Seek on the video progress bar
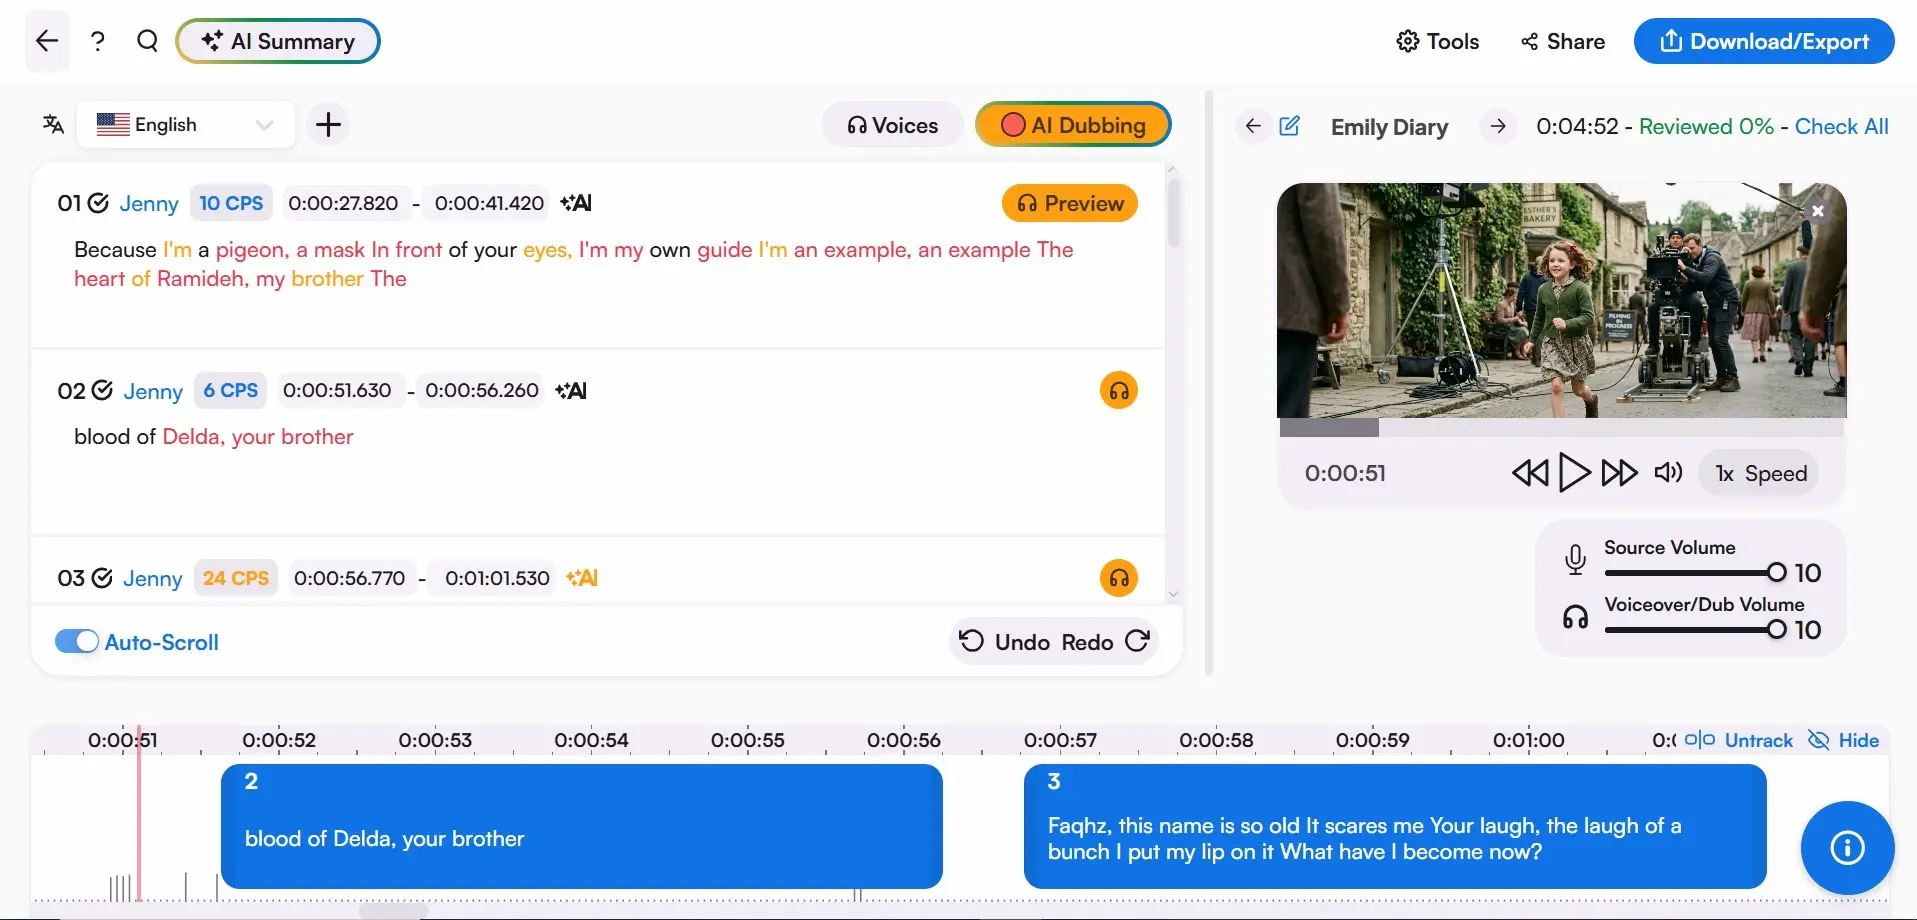This screenshot has width=1917, height=920. coord(1561,428)
